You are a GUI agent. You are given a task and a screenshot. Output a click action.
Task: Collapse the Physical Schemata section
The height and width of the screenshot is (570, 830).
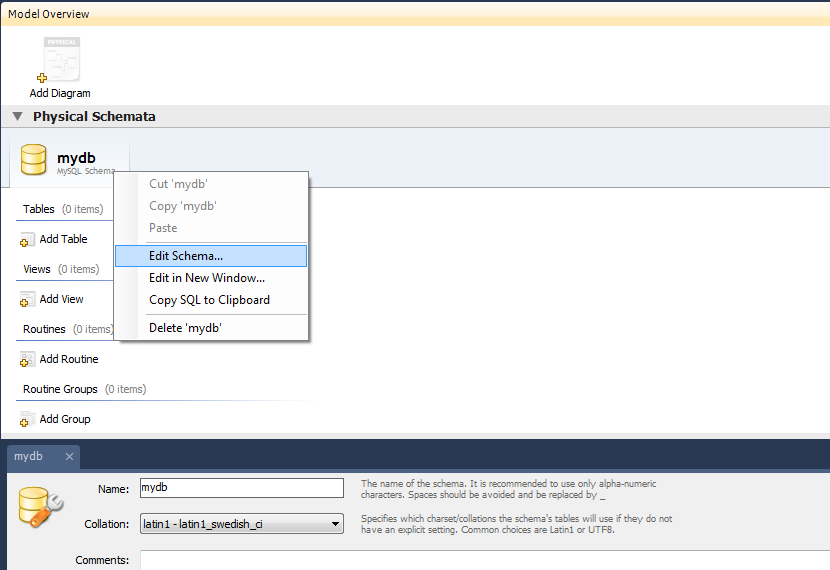pyautogui.click(x=17, y=116)
